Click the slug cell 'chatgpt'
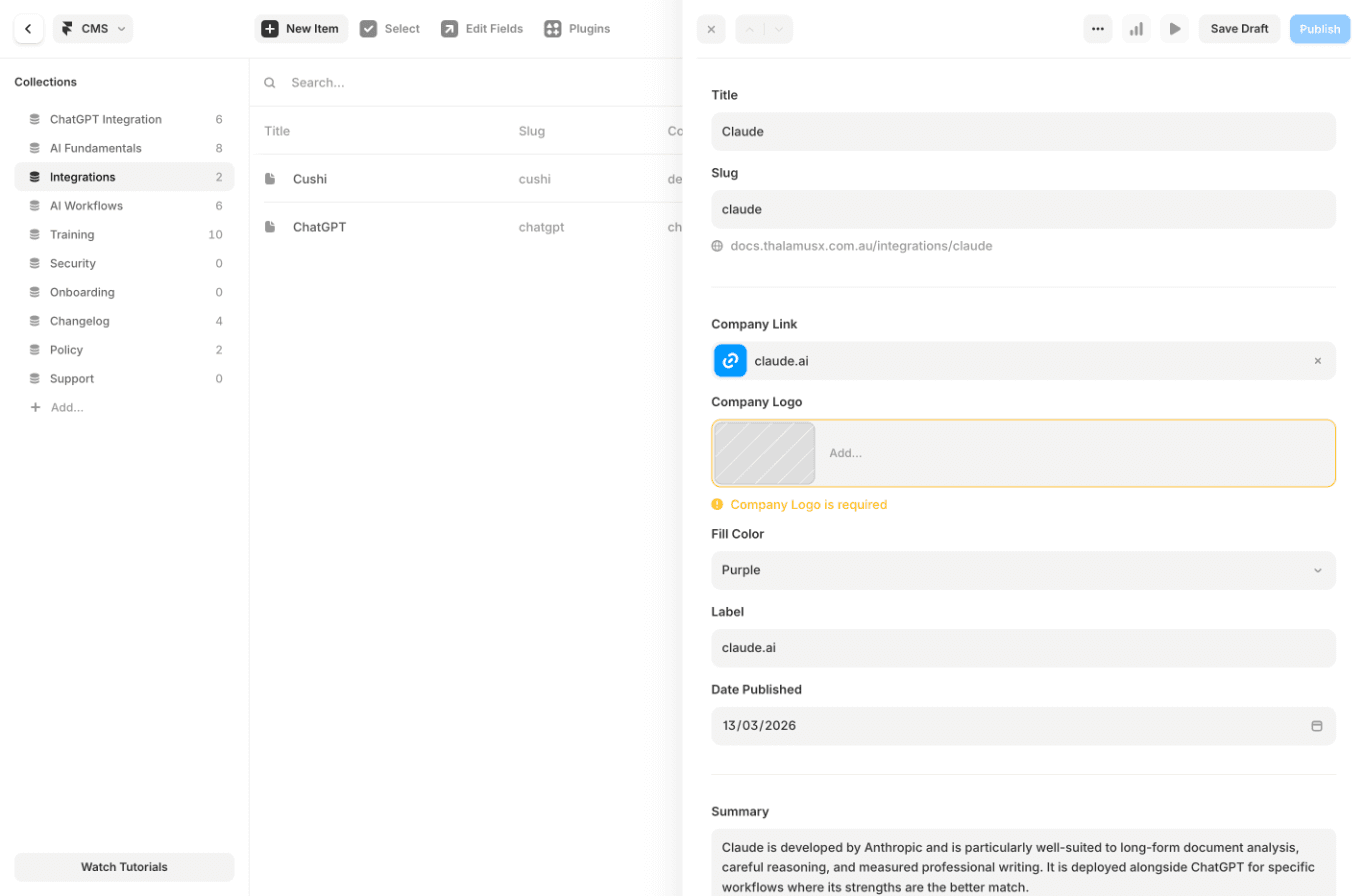1365x896 pixels. pyautogui.click(x=541, y=227)
